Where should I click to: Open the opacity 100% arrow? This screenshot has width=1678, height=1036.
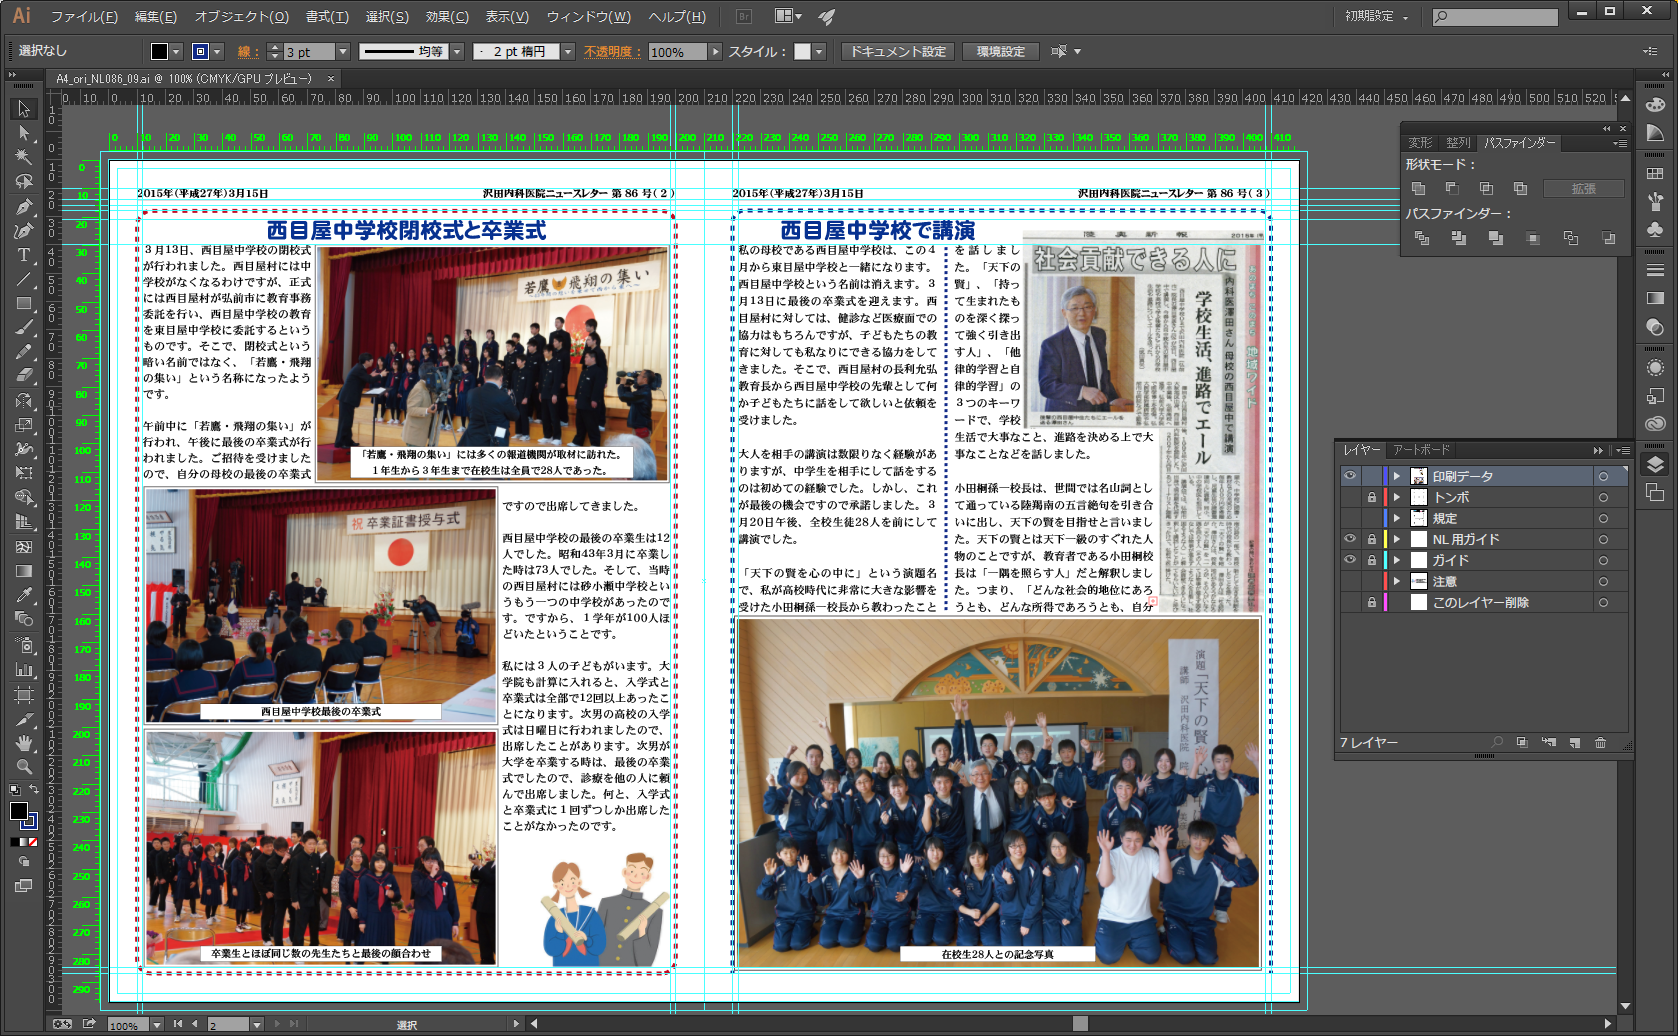[715, 52]
